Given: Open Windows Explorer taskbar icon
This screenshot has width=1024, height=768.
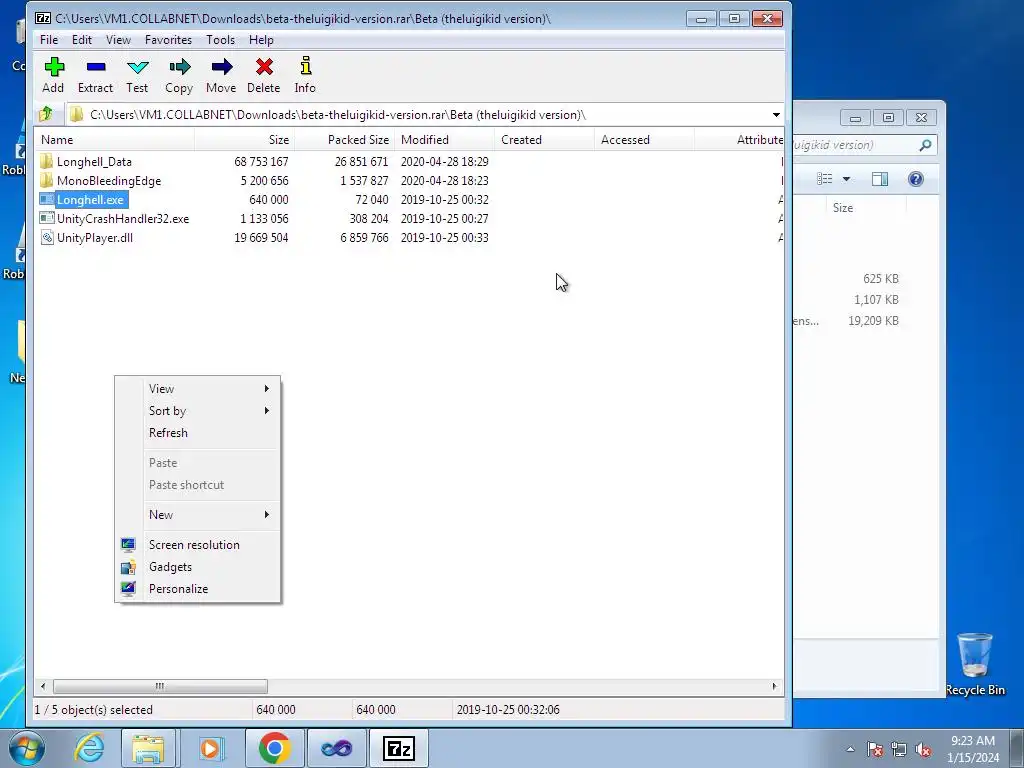Looking at the screenshot, I should tap(148, 748).
